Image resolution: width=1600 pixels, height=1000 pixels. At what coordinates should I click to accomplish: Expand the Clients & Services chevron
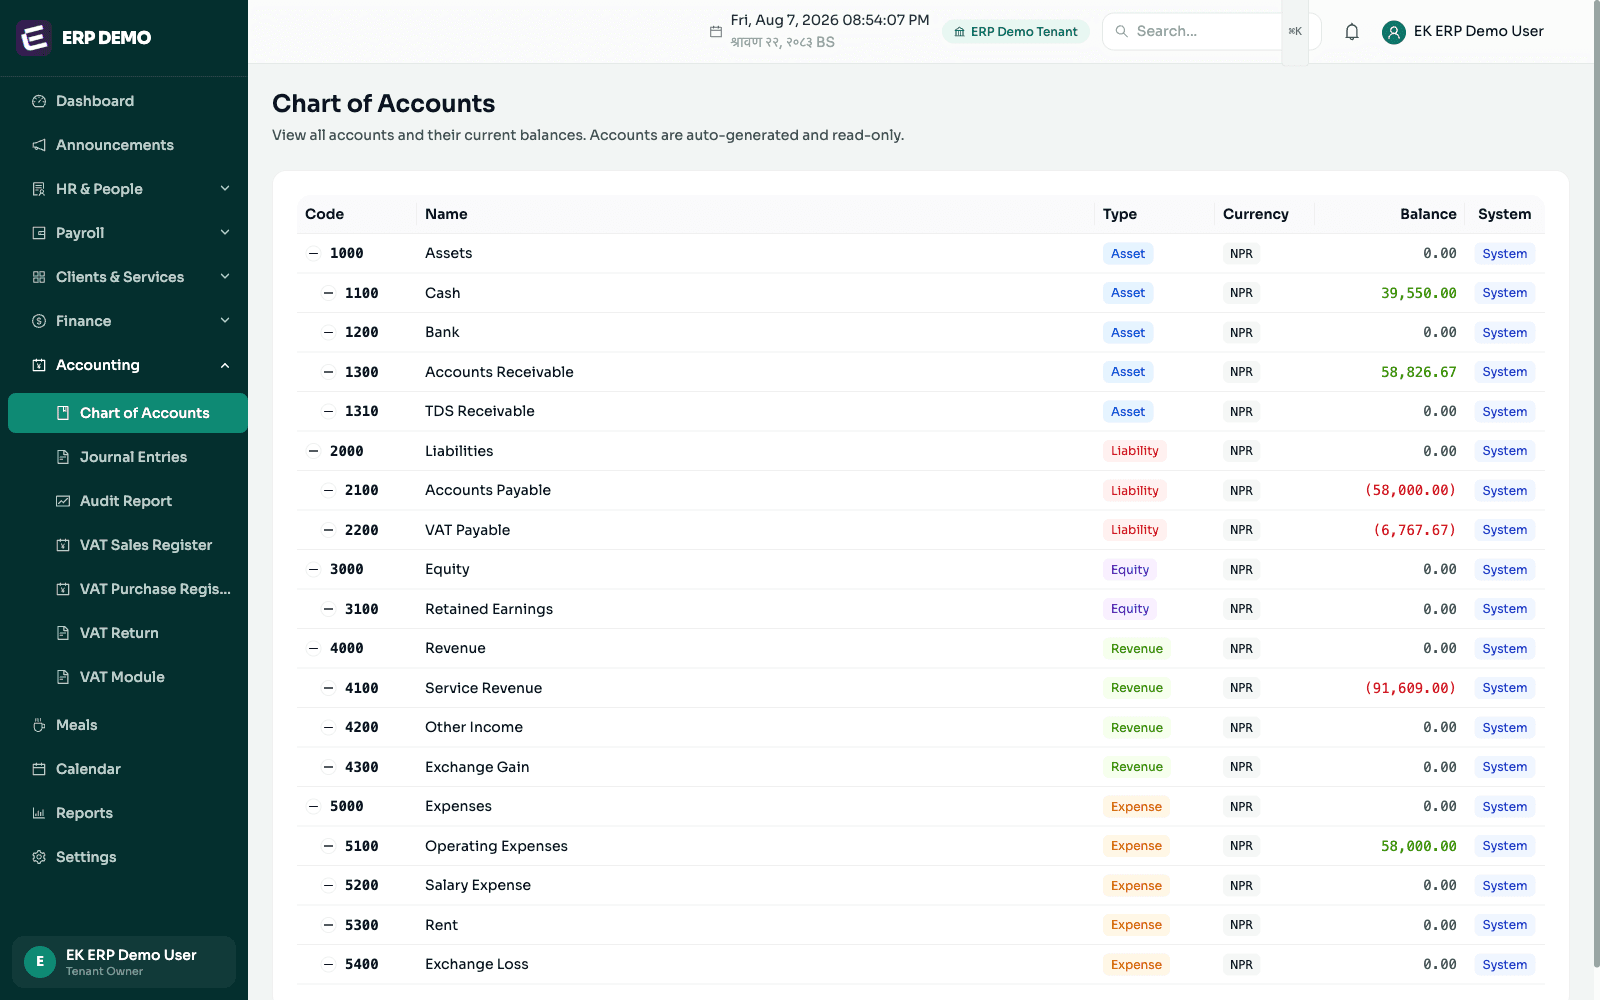tap(225, 276)
